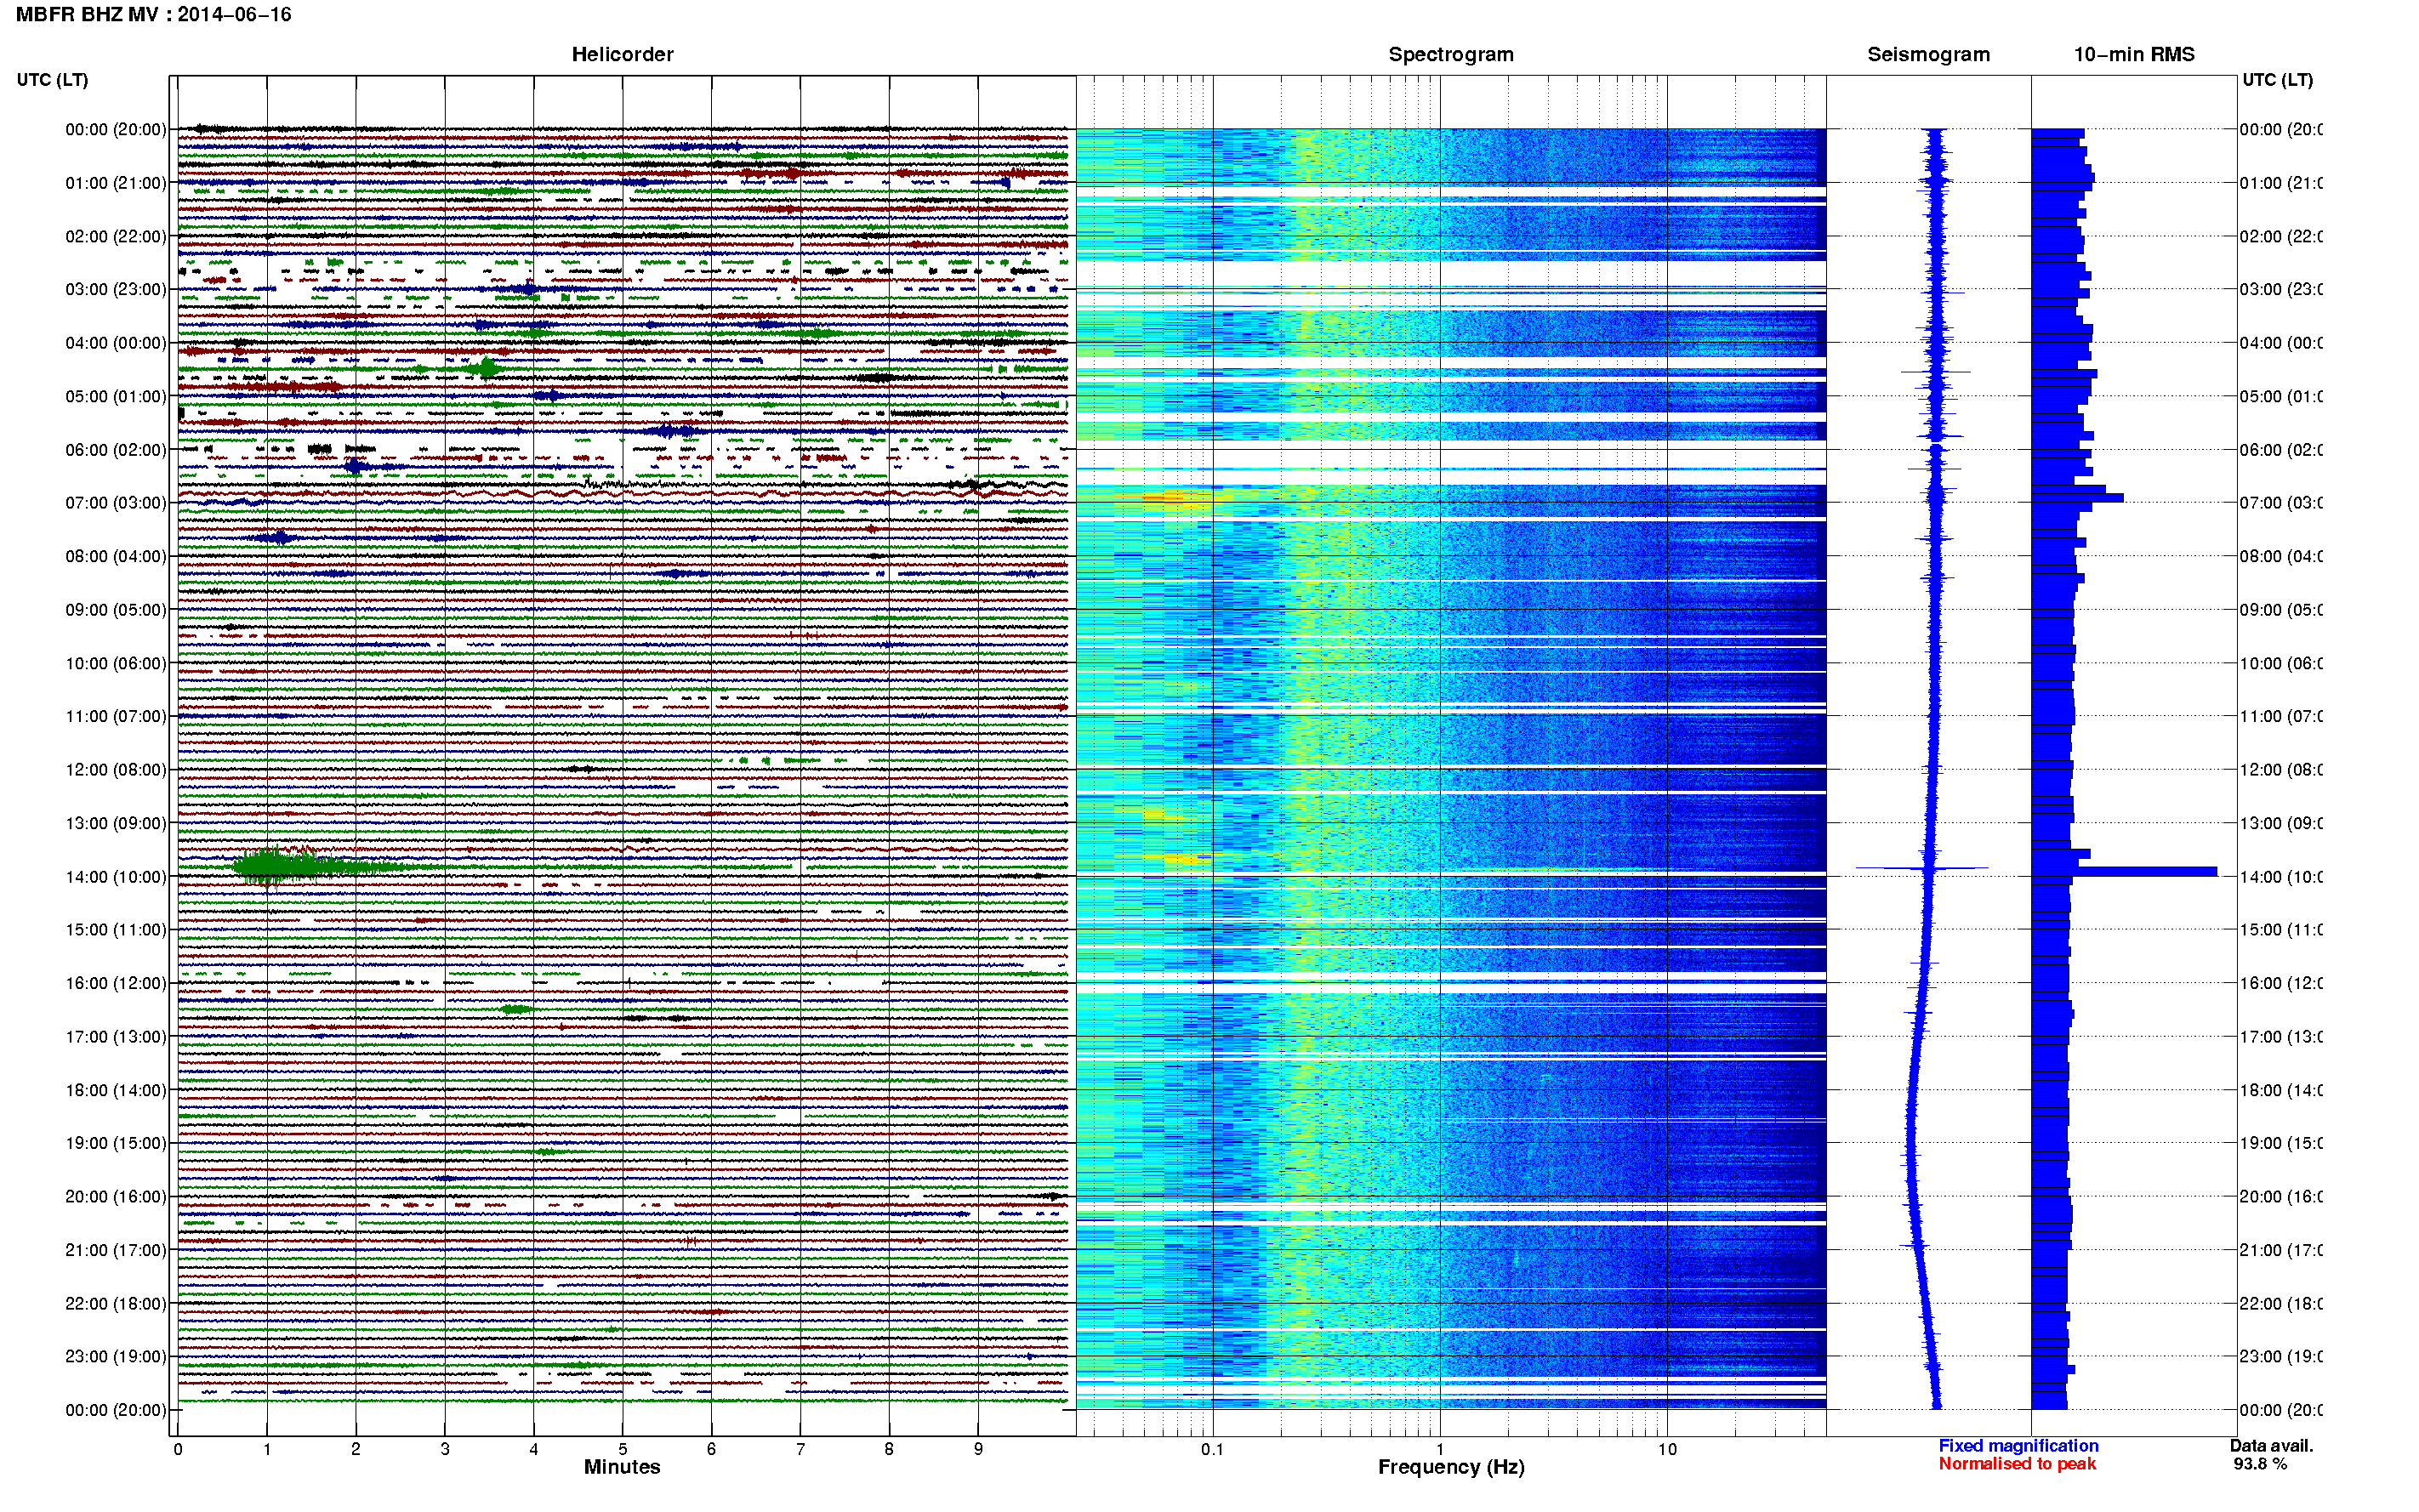Click the left 19:00 (15:00) time label
Screen dimensions: 2419x1512
pyautogui.click(x=116, y=1143)
